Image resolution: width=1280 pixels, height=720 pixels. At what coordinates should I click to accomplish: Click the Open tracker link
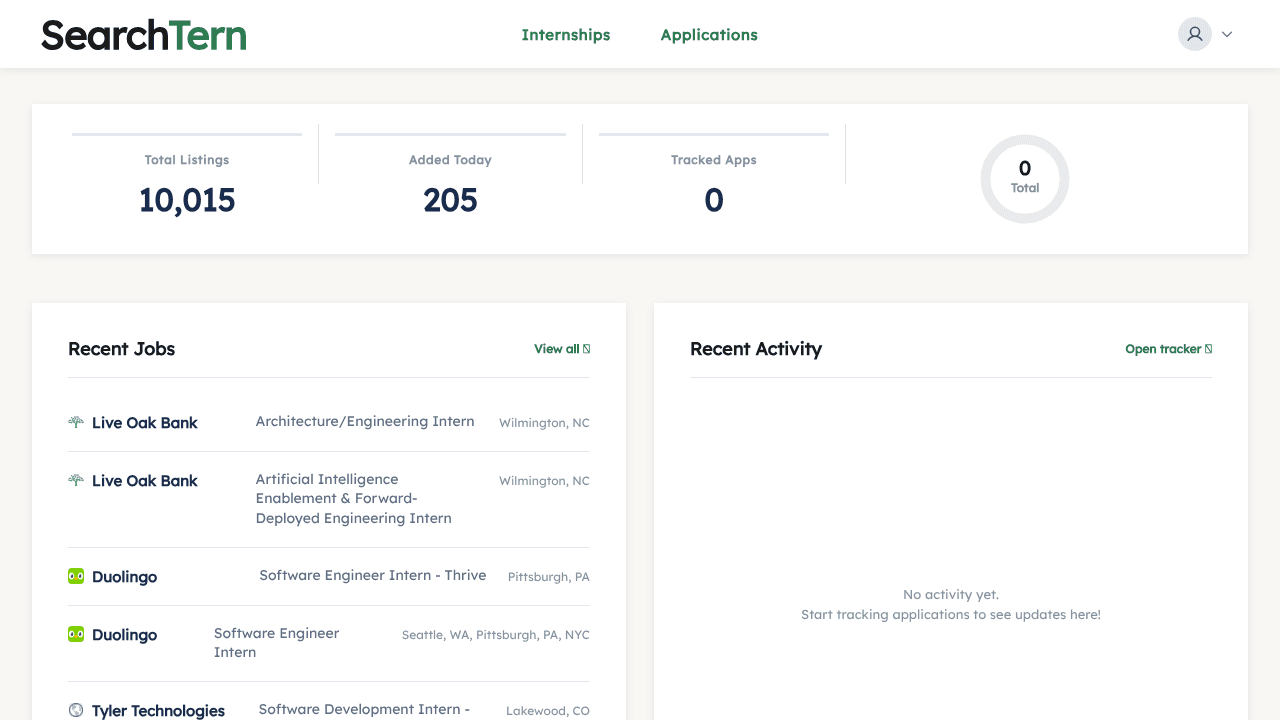pos(1169,349)
